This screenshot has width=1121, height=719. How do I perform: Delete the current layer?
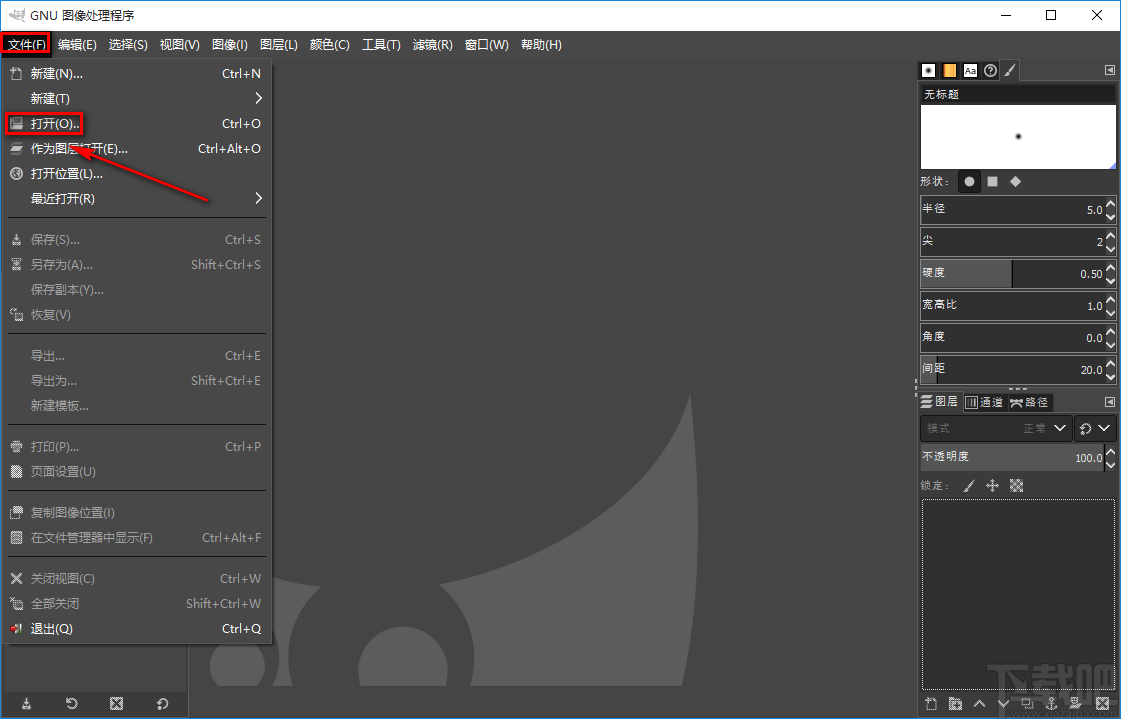[1102, 704]
